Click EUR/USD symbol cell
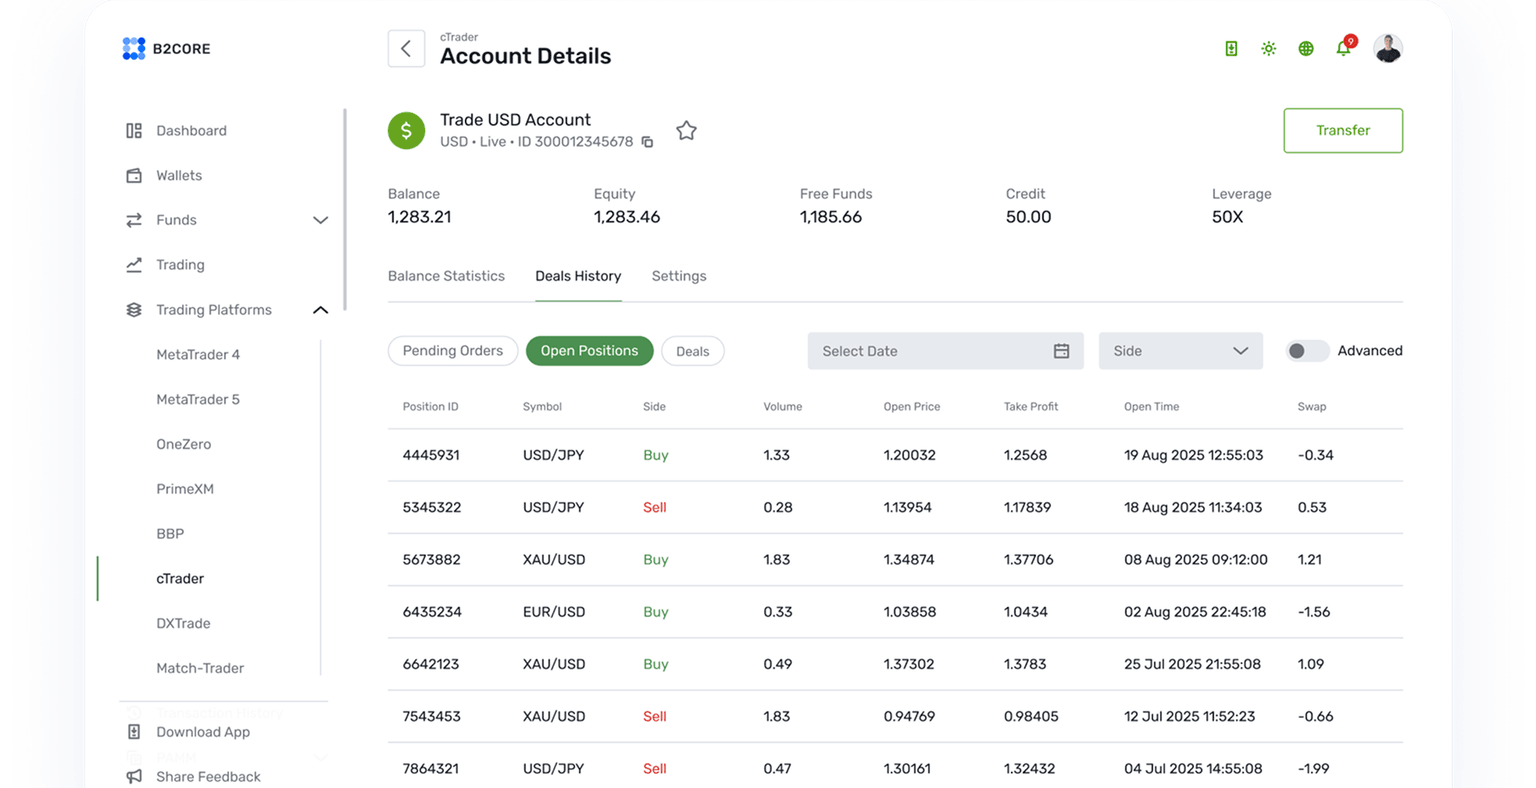This screenshot has height=788, width=1536. pyautogui.click(x=554, y=612)
